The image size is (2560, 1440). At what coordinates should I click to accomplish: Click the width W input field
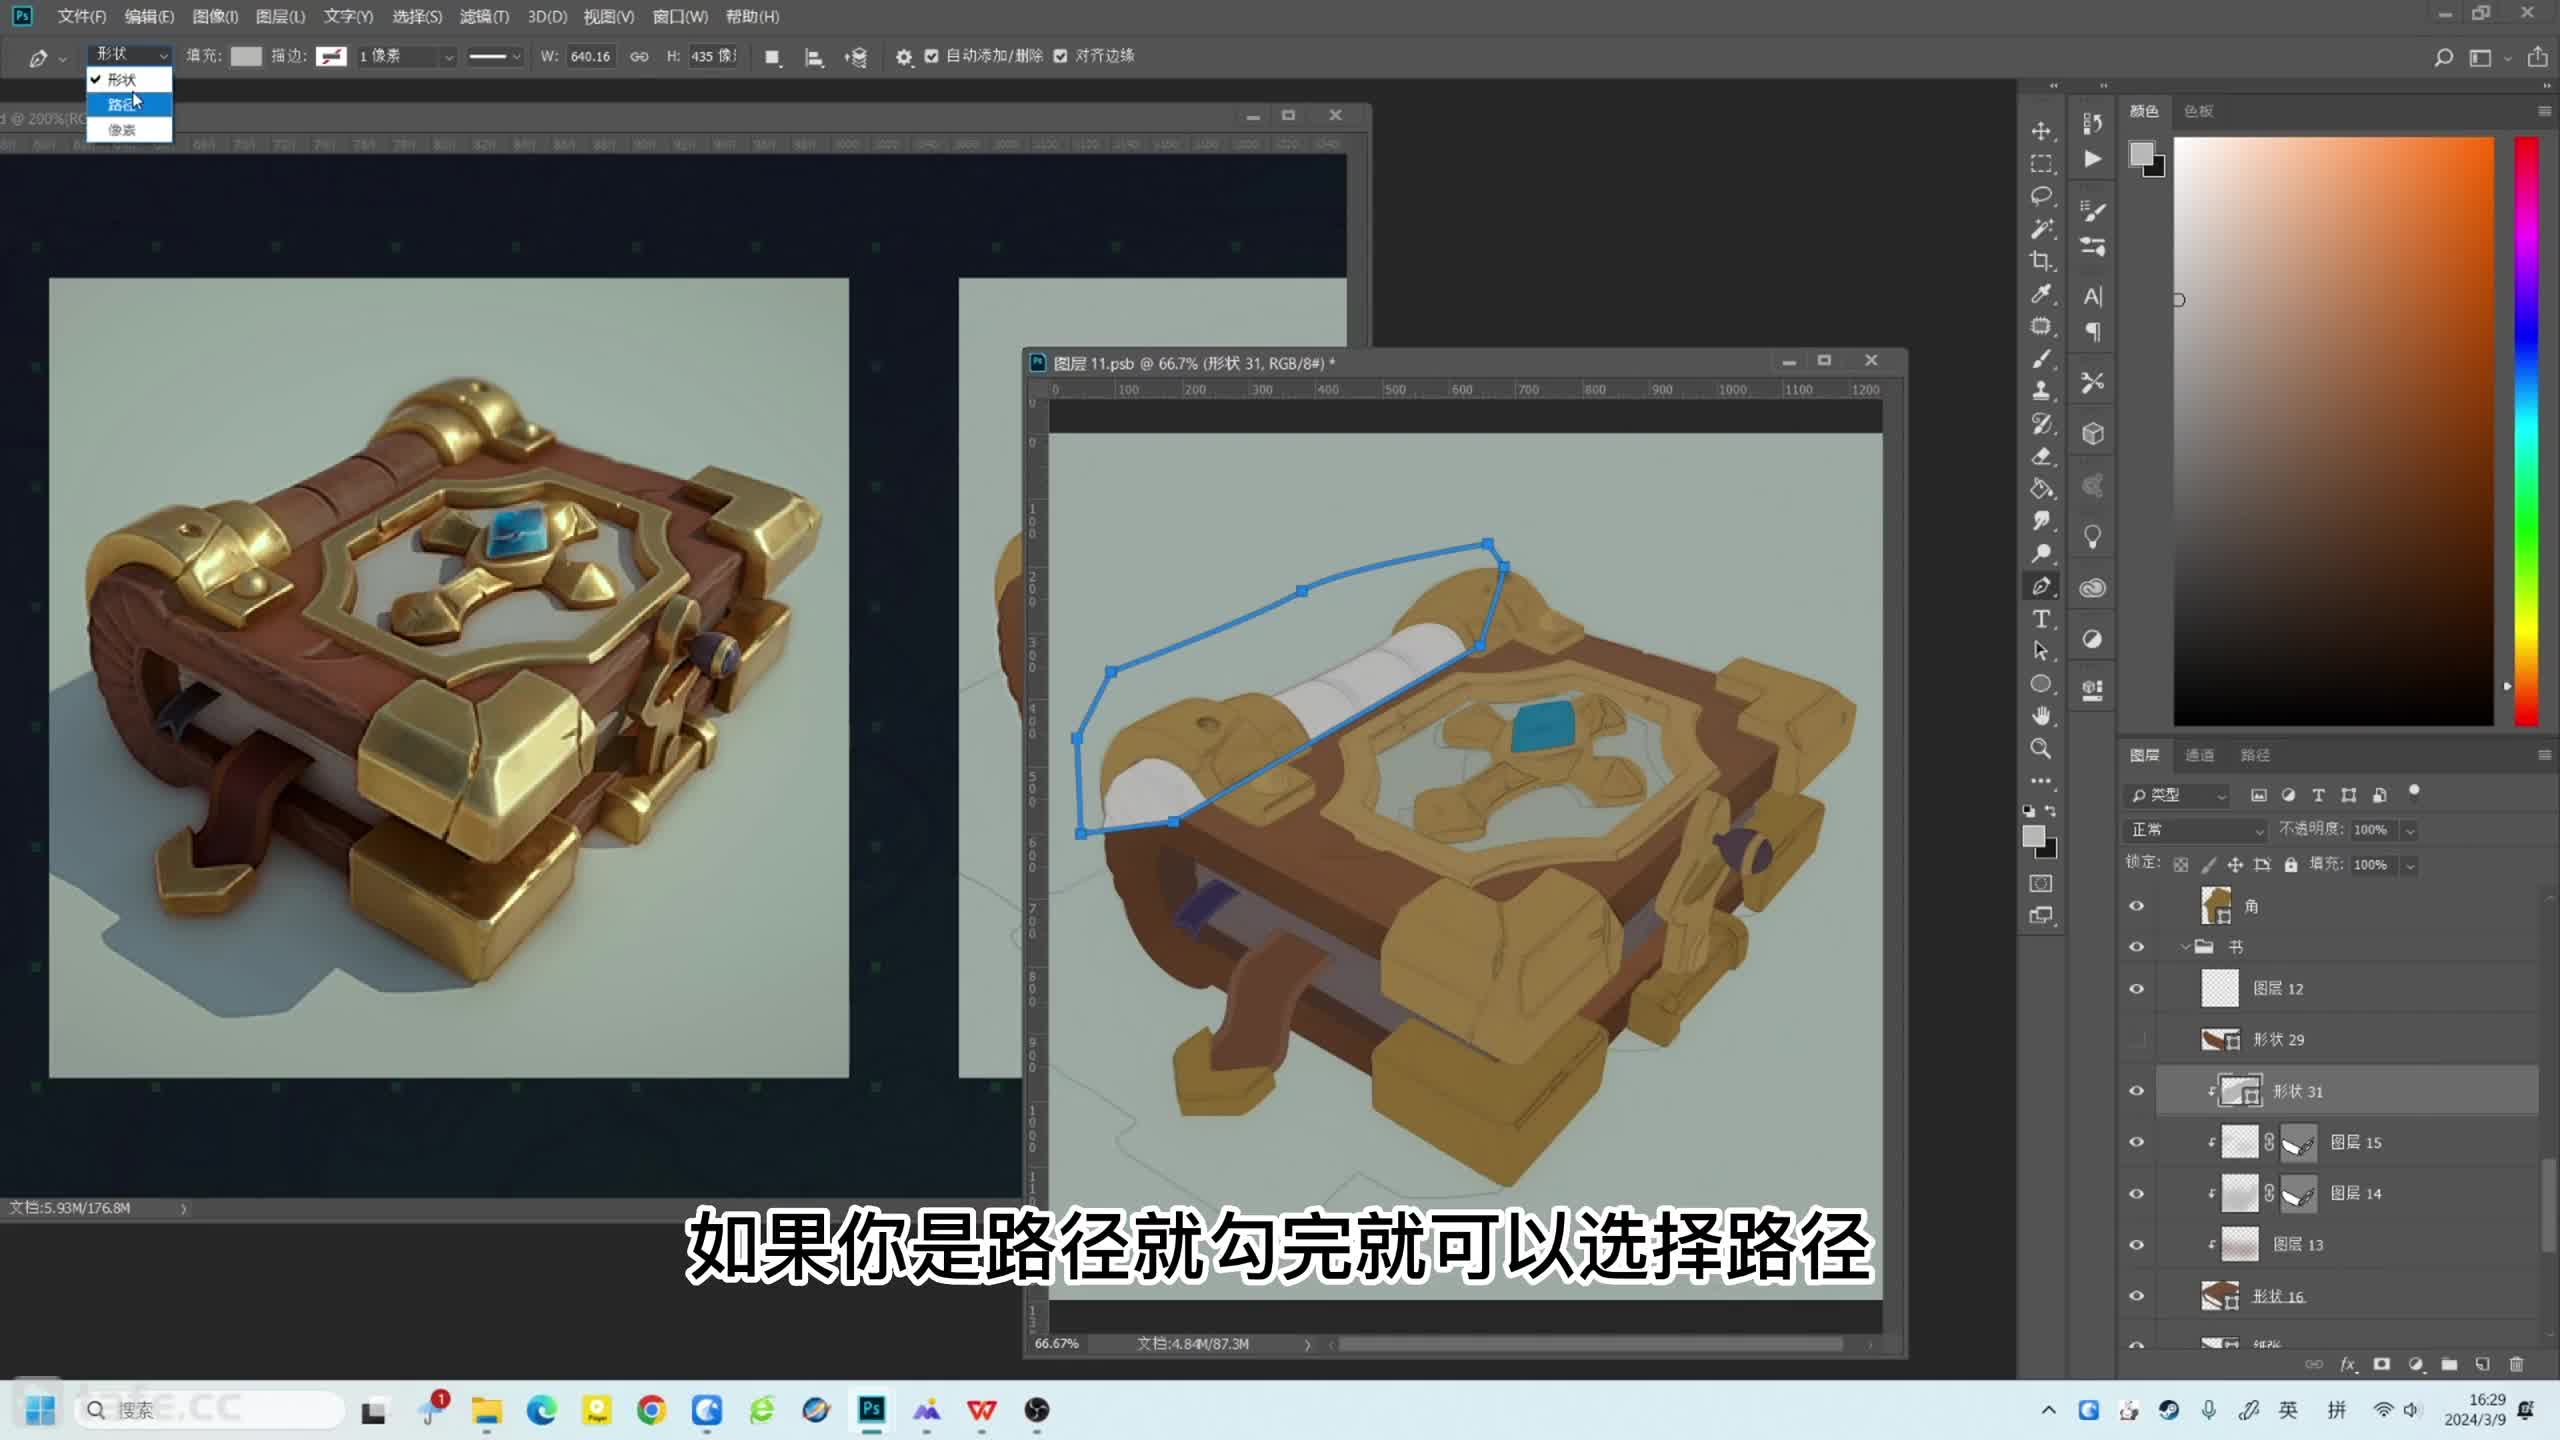590,57
